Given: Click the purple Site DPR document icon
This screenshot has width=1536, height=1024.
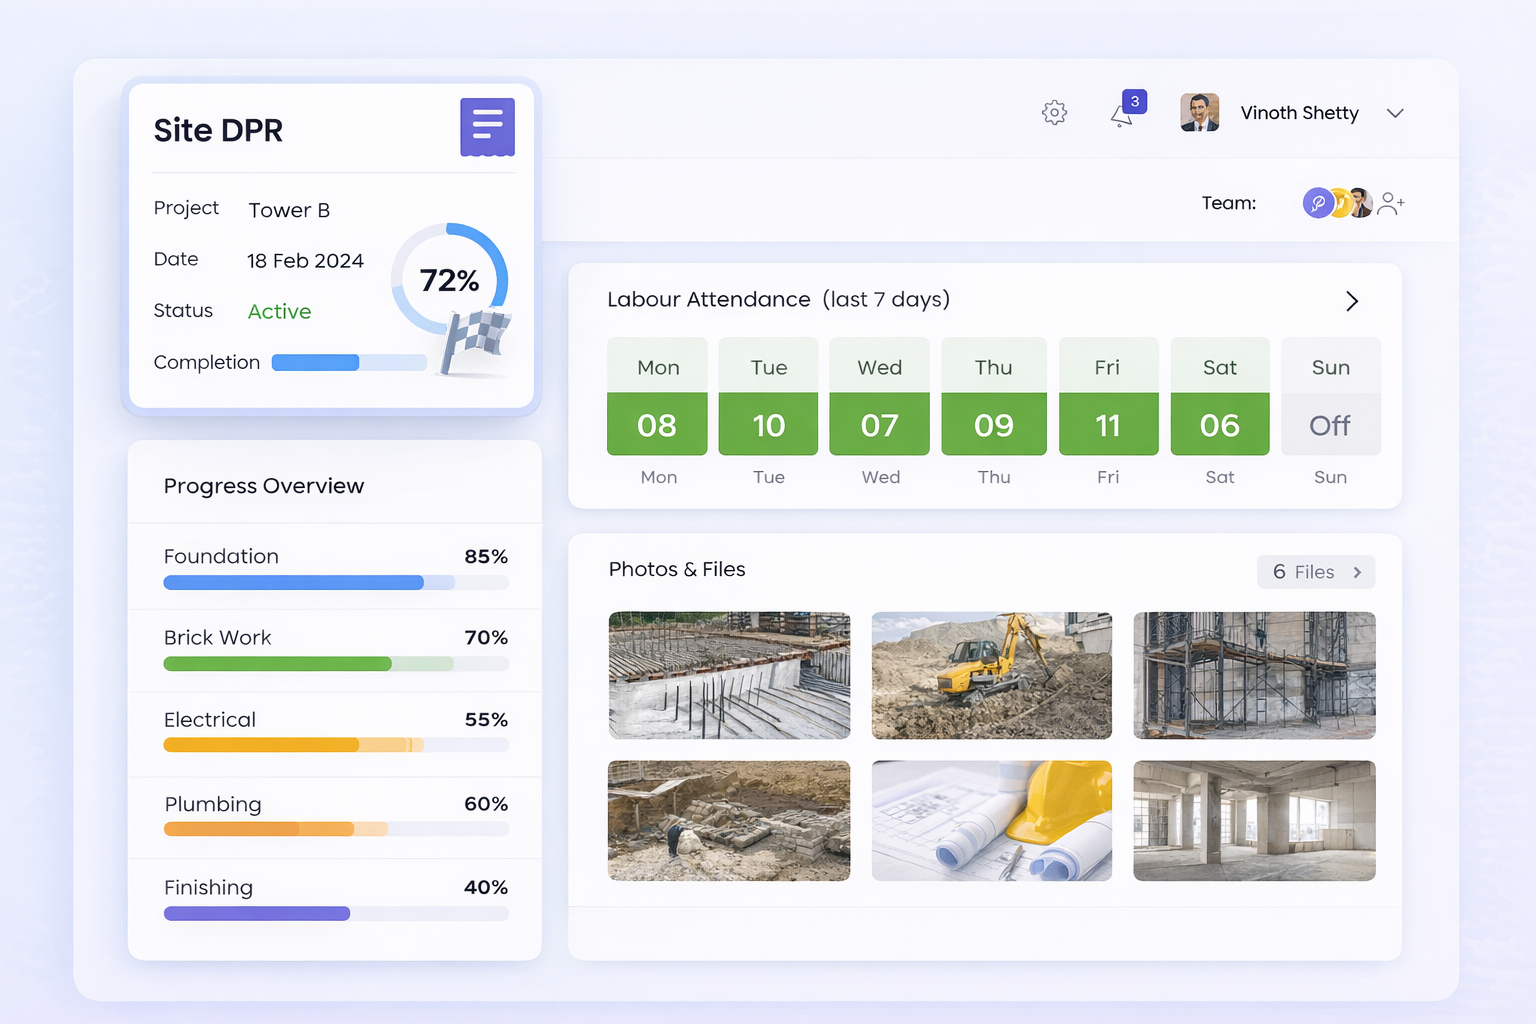Looking at the screenshot, I should pyautogui.click(x=487, y=127).
